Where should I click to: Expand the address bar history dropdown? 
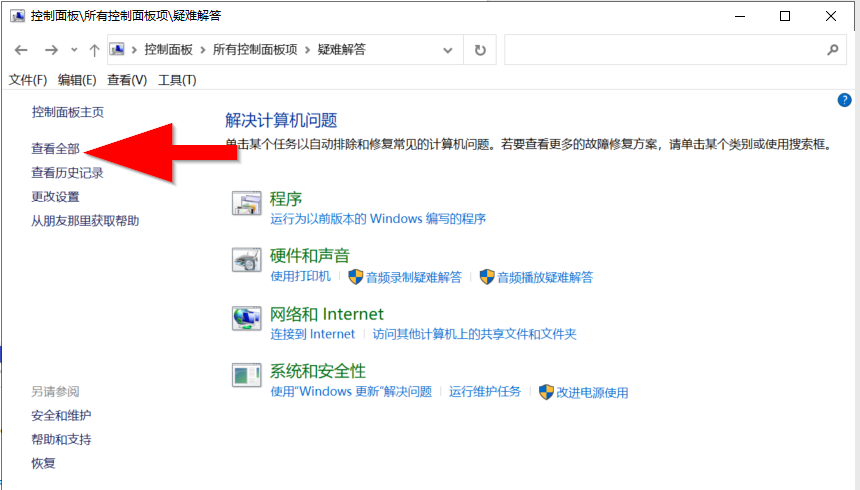(x=448, y=50)
